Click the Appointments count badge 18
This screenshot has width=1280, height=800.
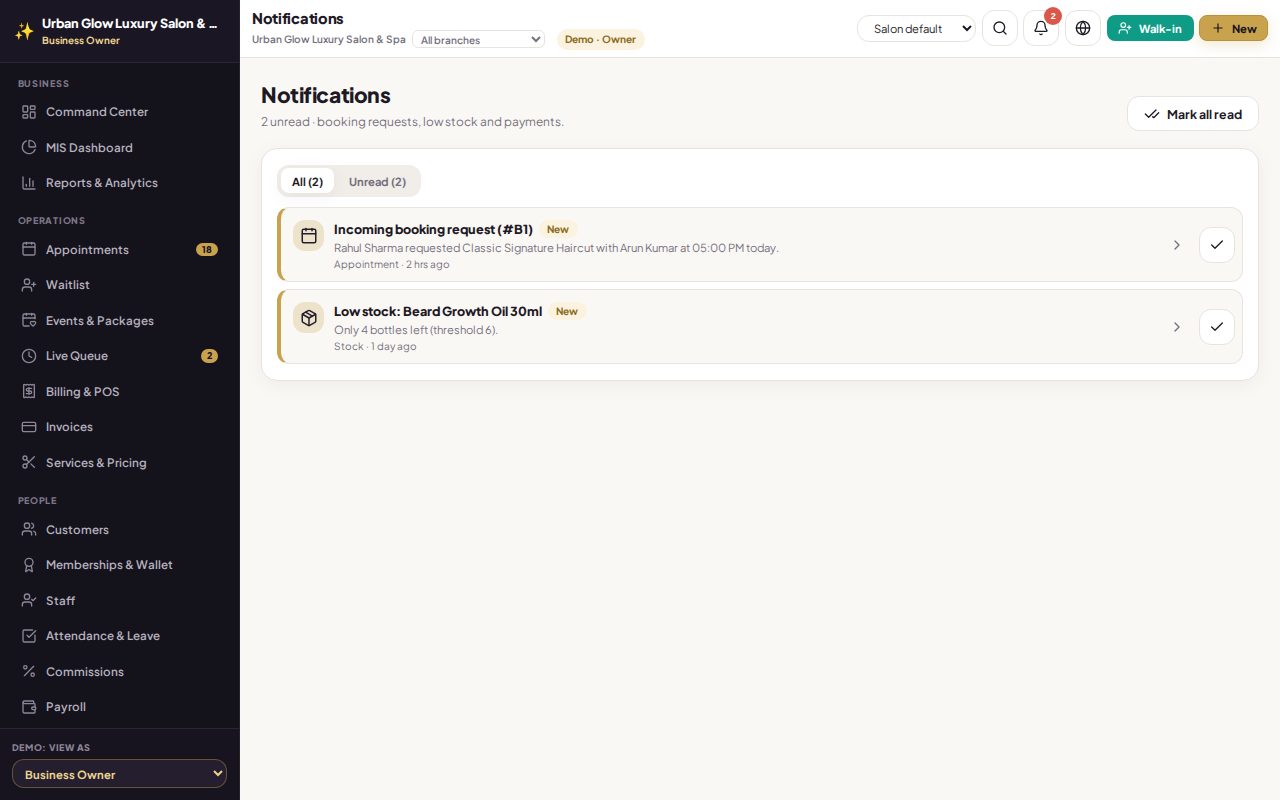coord(207,249)
